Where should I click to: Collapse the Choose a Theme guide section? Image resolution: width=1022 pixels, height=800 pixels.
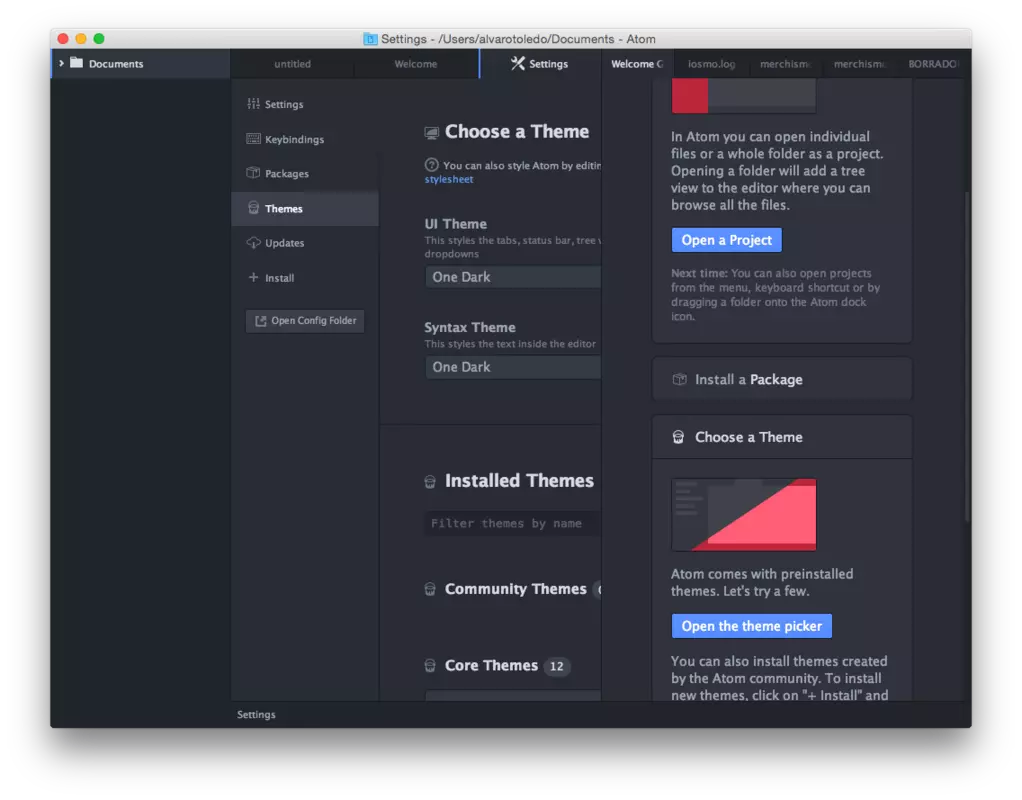[x=781, y=437]
